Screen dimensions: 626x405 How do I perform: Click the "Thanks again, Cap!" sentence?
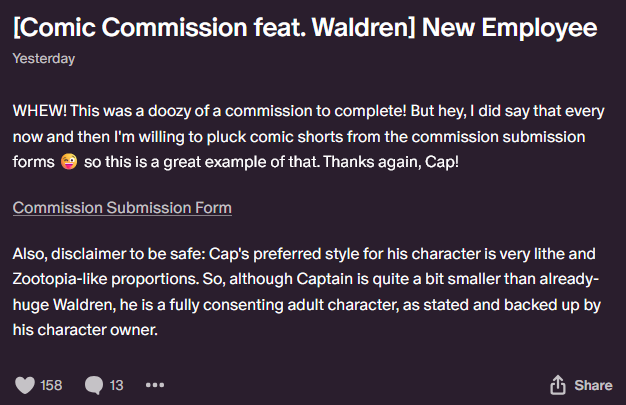coord(391,162)
